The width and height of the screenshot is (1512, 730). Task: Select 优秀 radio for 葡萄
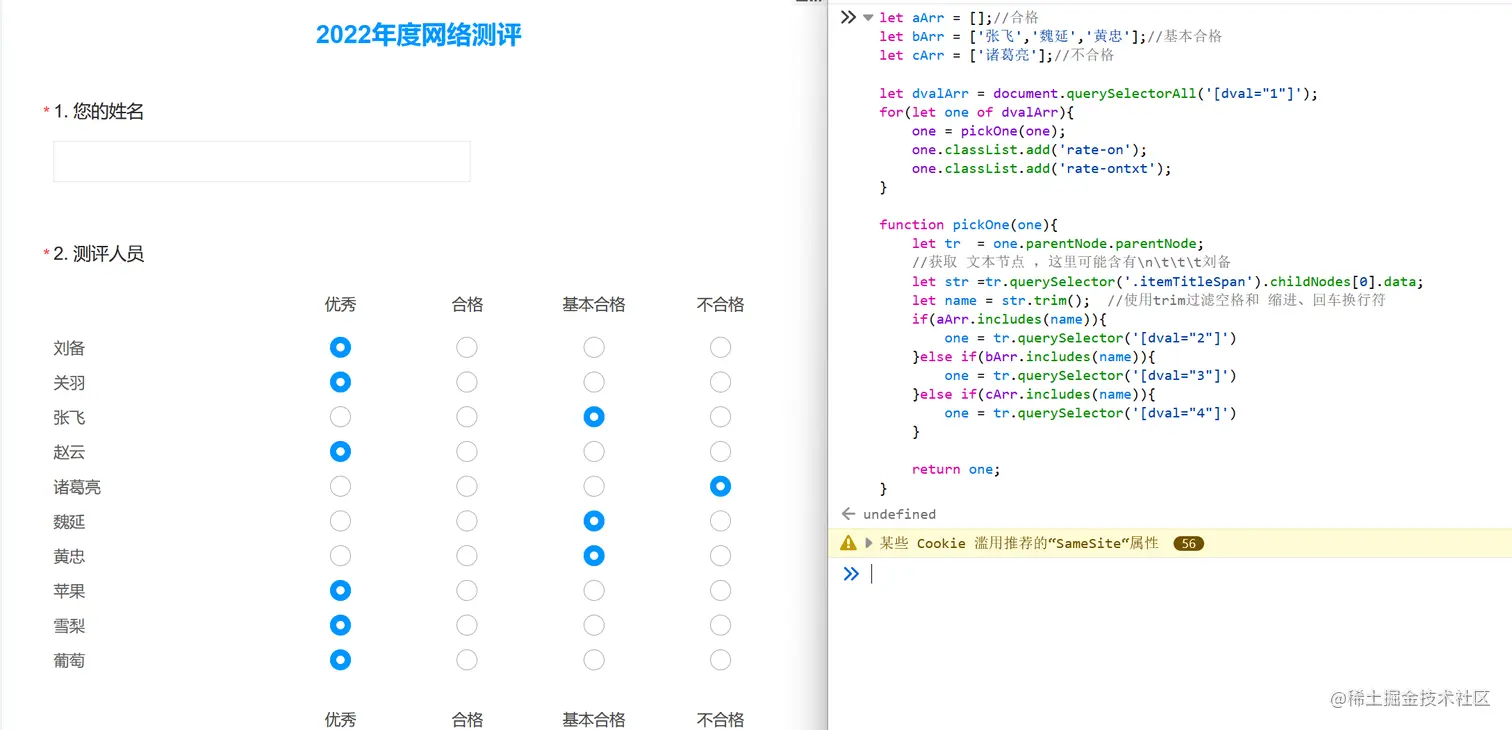tap(340, 660)
